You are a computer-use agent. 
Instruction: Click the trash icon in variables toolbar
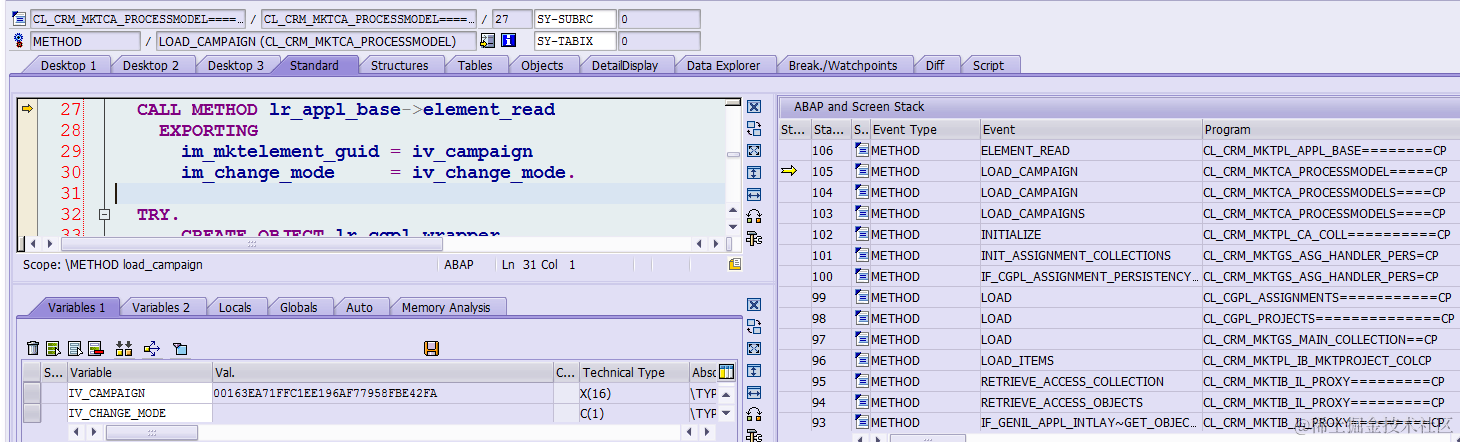click(33, 348)
